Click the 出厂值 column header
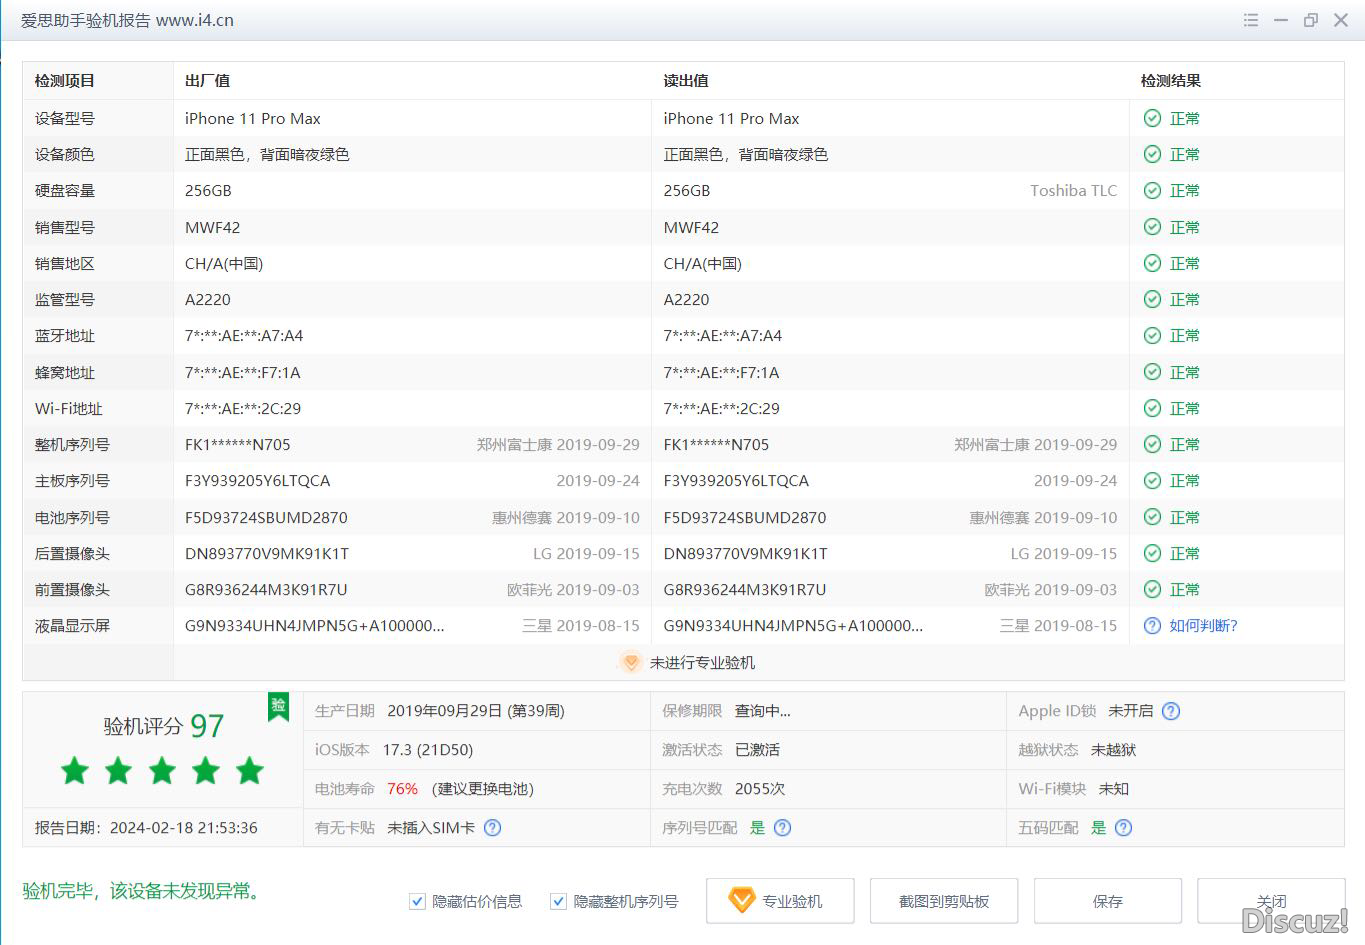Viewport: 1365px width, 945px height. coord(207,81)
